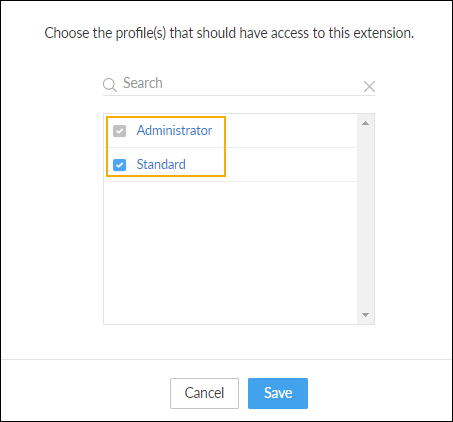Click blank space right of Administrator name
The height and width of the screenshot is (422, 453).
click(x=291, y=131)
